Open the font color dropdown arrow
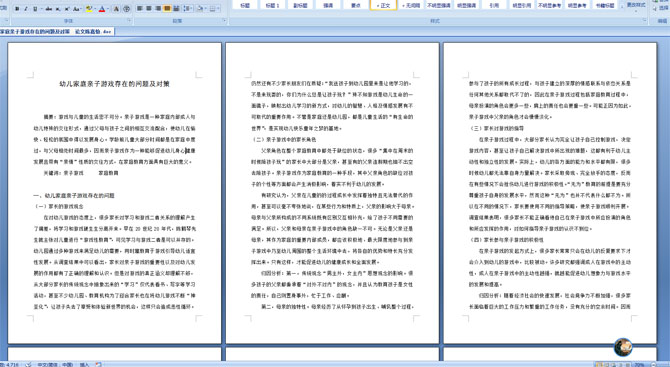Screen dimensions: 670x367 [108, 9]
